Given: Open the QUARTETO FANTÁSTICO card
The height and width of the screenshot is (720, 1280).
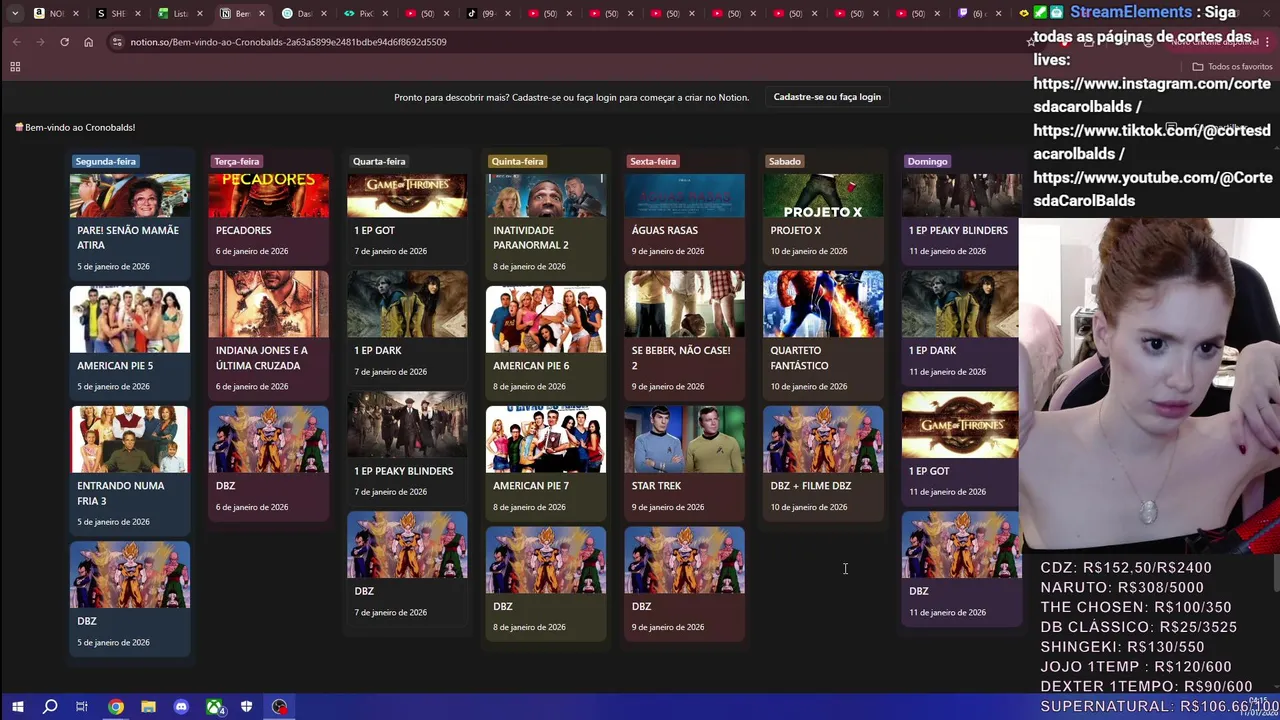Looking at the screenshot, I should (823, 335).
